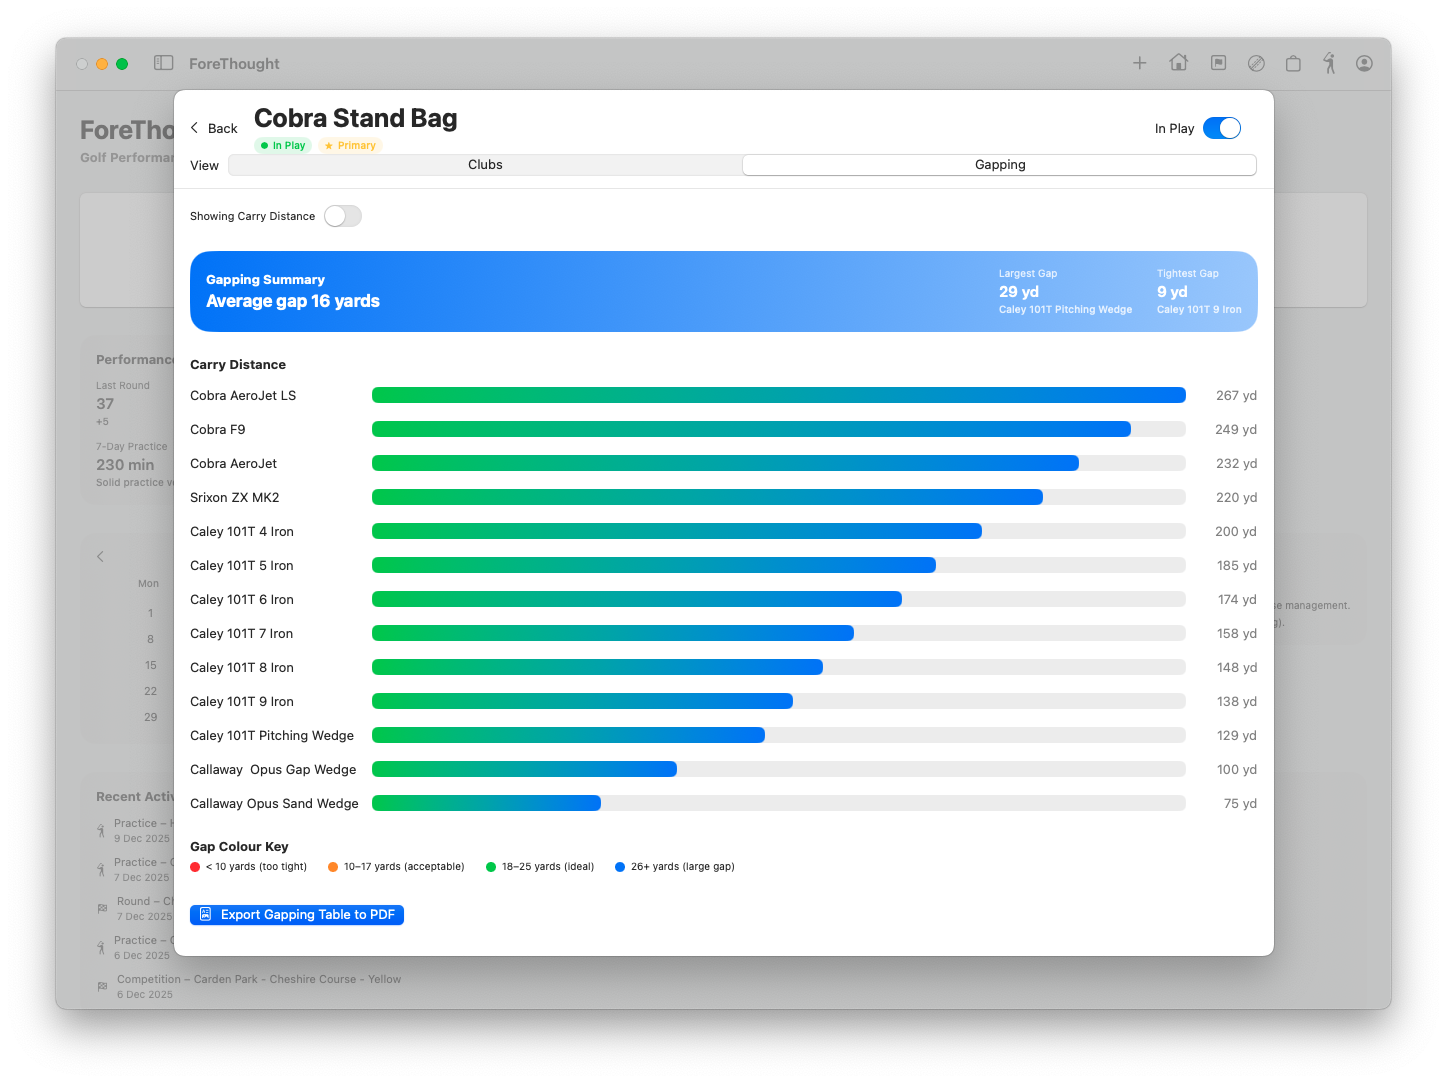Click golfer icon beside Practice 9 Dec 2025
The image size is (1447, 1083).
(x=101, y=831)
